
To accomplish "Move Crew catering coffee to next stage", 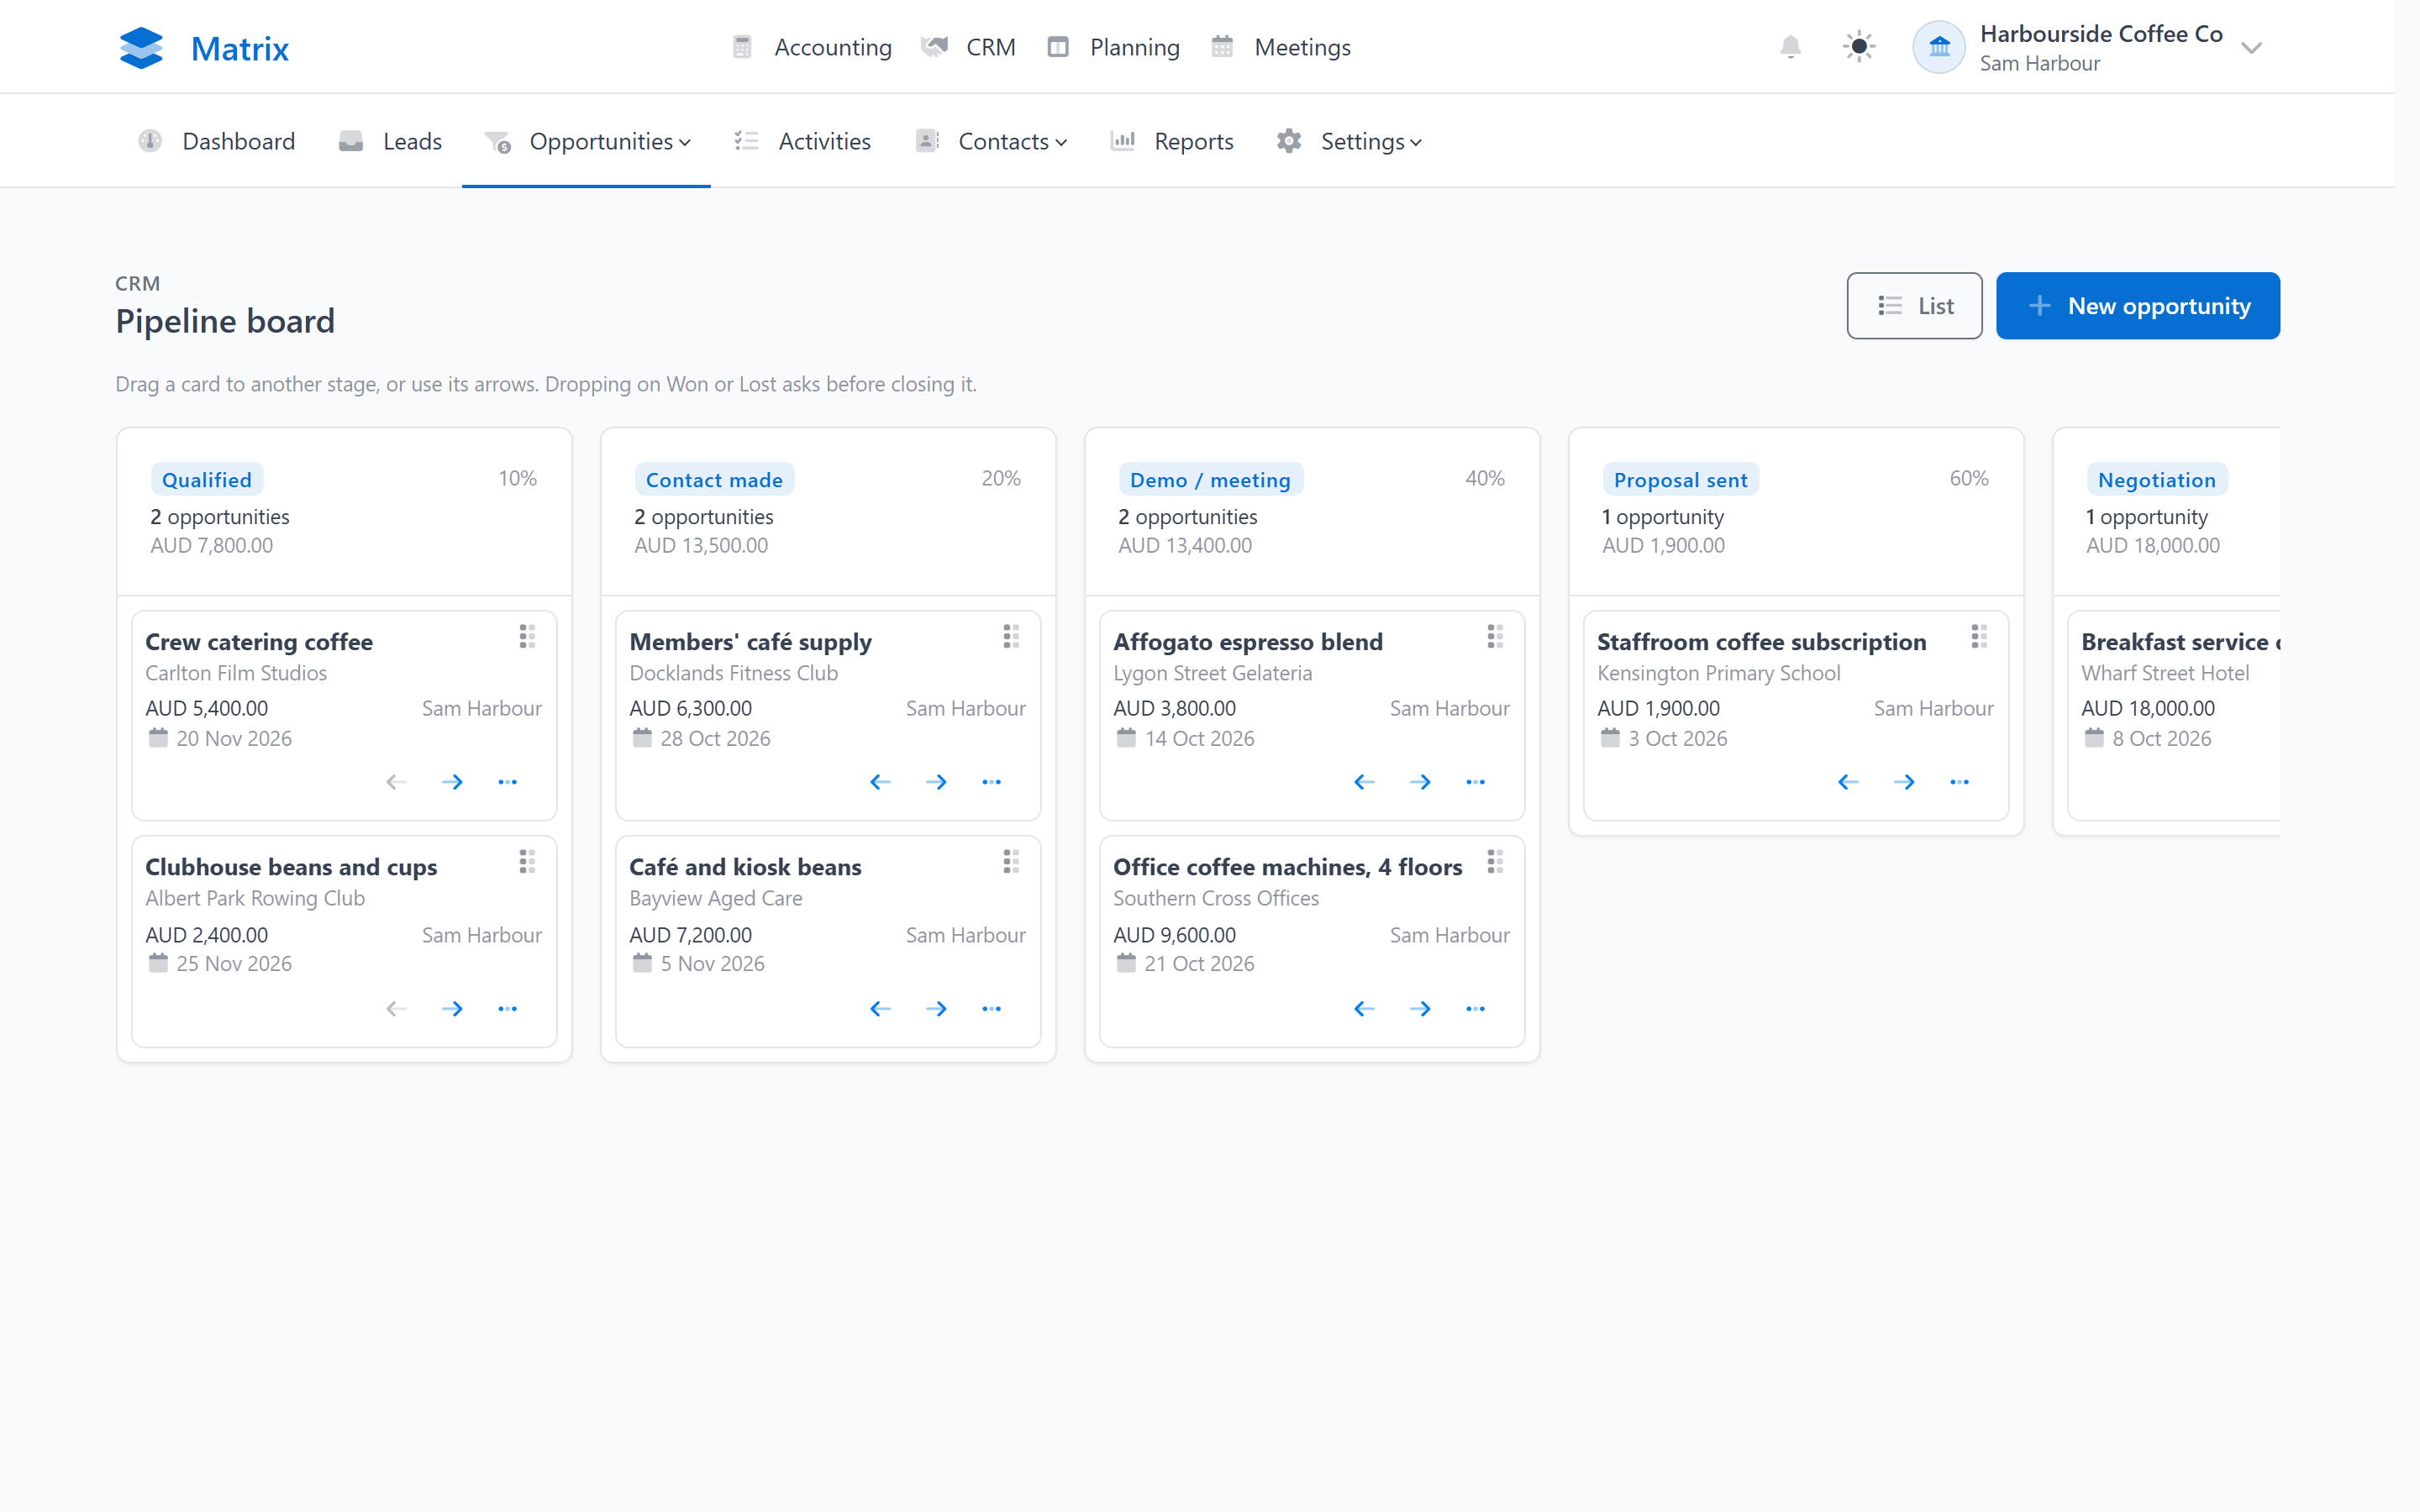I will point(452,782).
